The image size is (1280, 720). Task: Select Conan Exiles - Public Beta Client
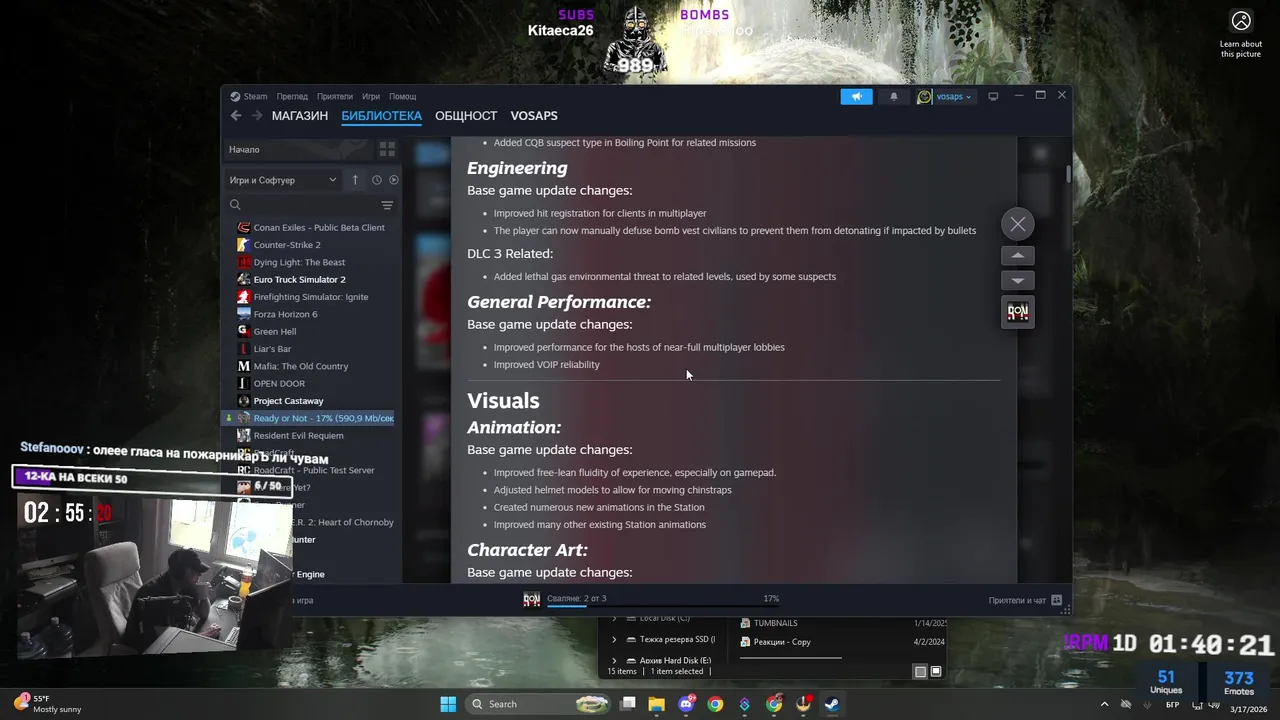pos(318,227)
